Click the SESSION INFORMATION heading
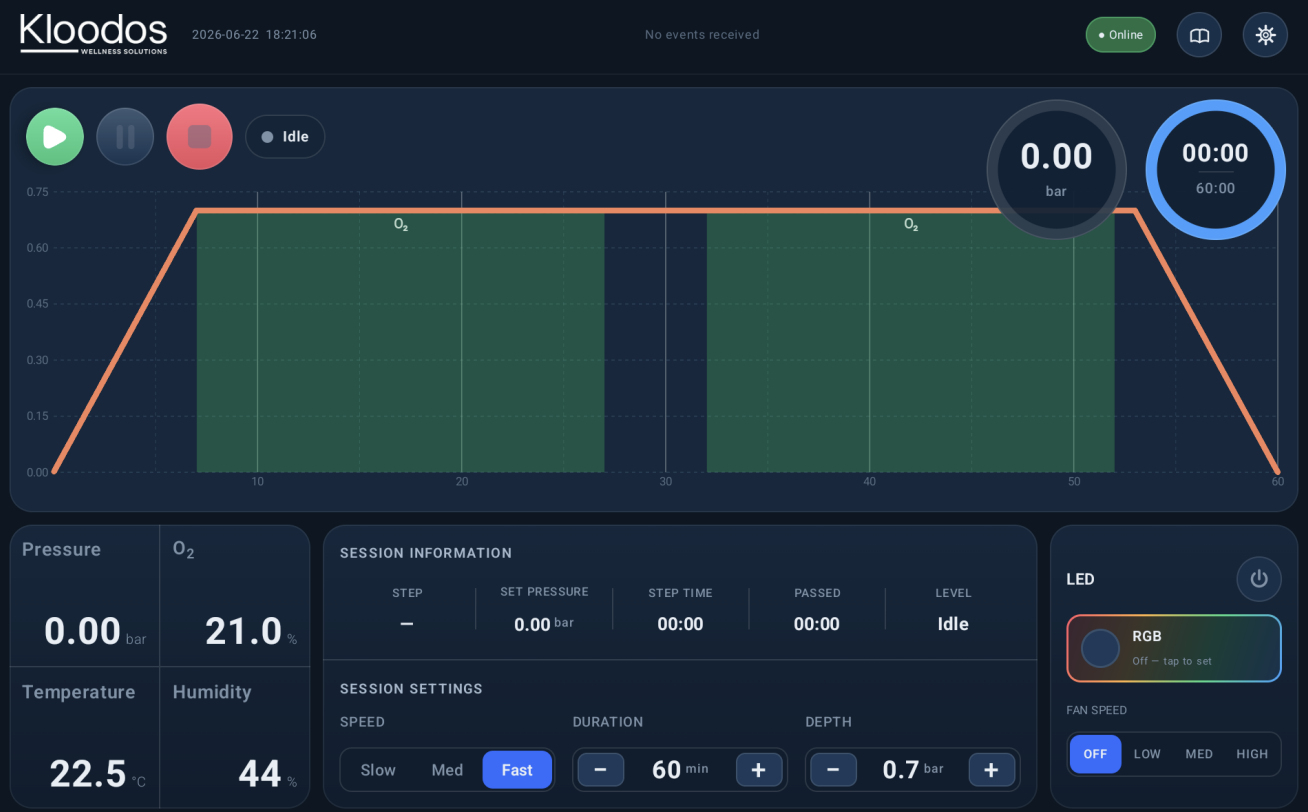This screenshot has height=812, width=1308. pos(426,553)
